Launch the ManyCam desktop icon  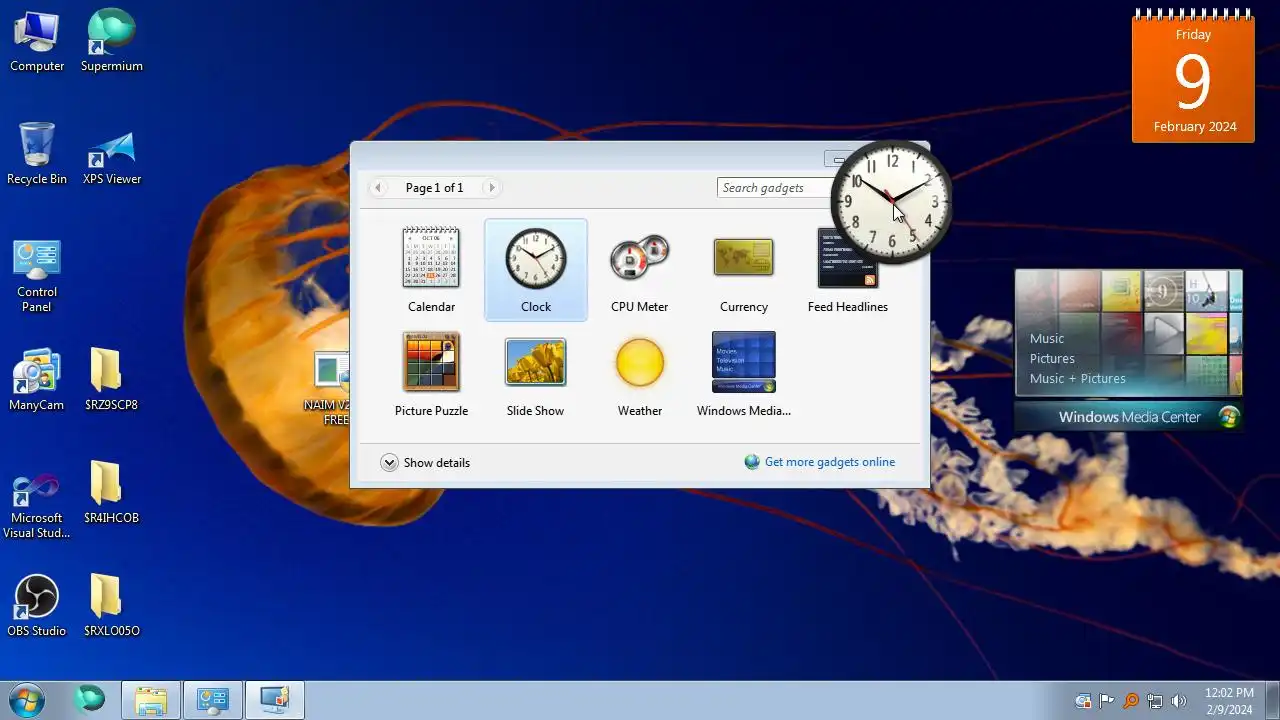[37, 381]
